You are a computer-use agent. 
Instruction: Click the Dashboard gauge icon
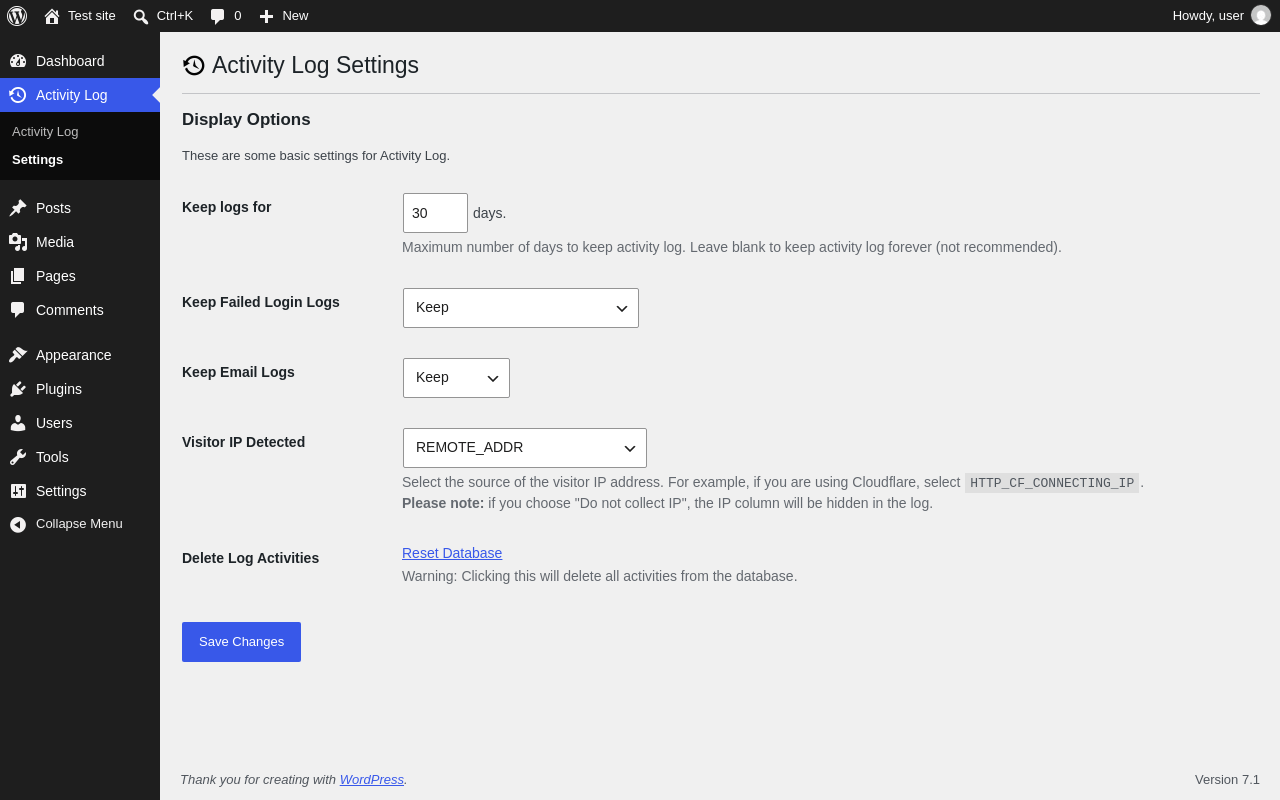click(18, 61)
